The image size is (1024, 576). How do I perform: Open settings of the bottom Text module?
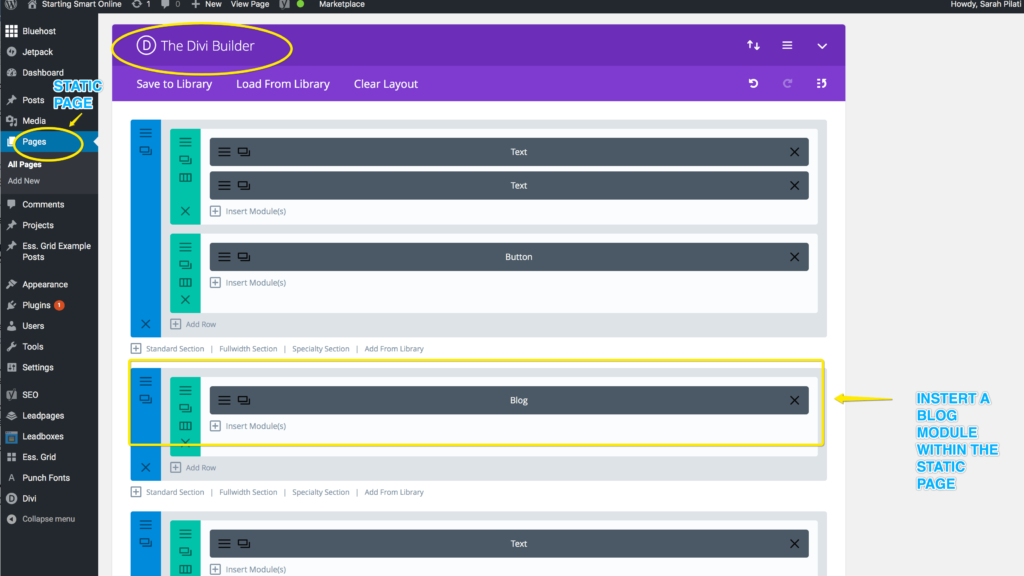click(224, 543)
